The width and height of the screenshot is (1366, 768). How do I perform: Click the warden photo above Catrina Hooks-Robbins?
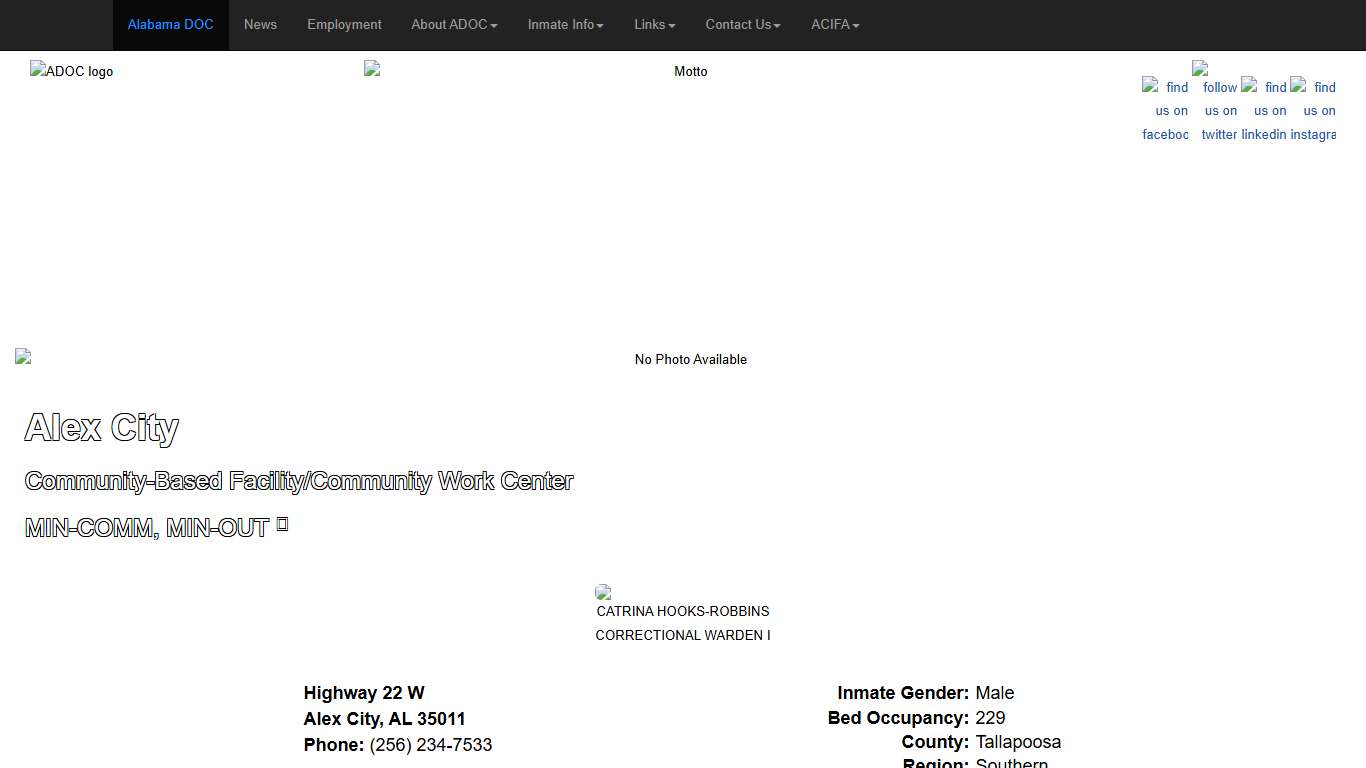point(603,592)
